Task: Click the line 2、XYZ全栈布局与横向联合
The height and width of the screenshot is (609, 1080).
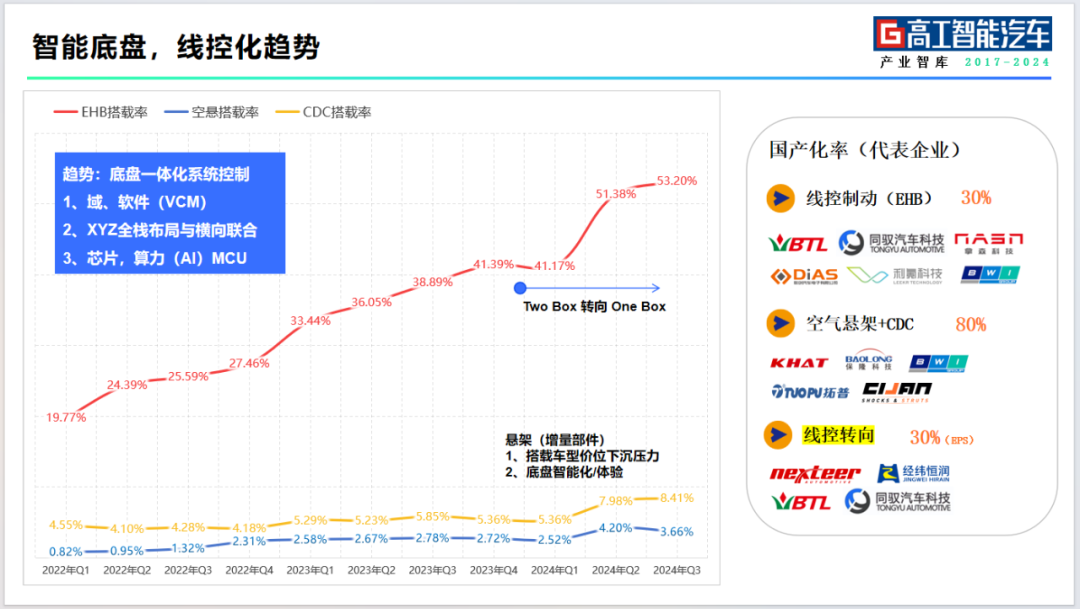Action: (x=160, y=230)
